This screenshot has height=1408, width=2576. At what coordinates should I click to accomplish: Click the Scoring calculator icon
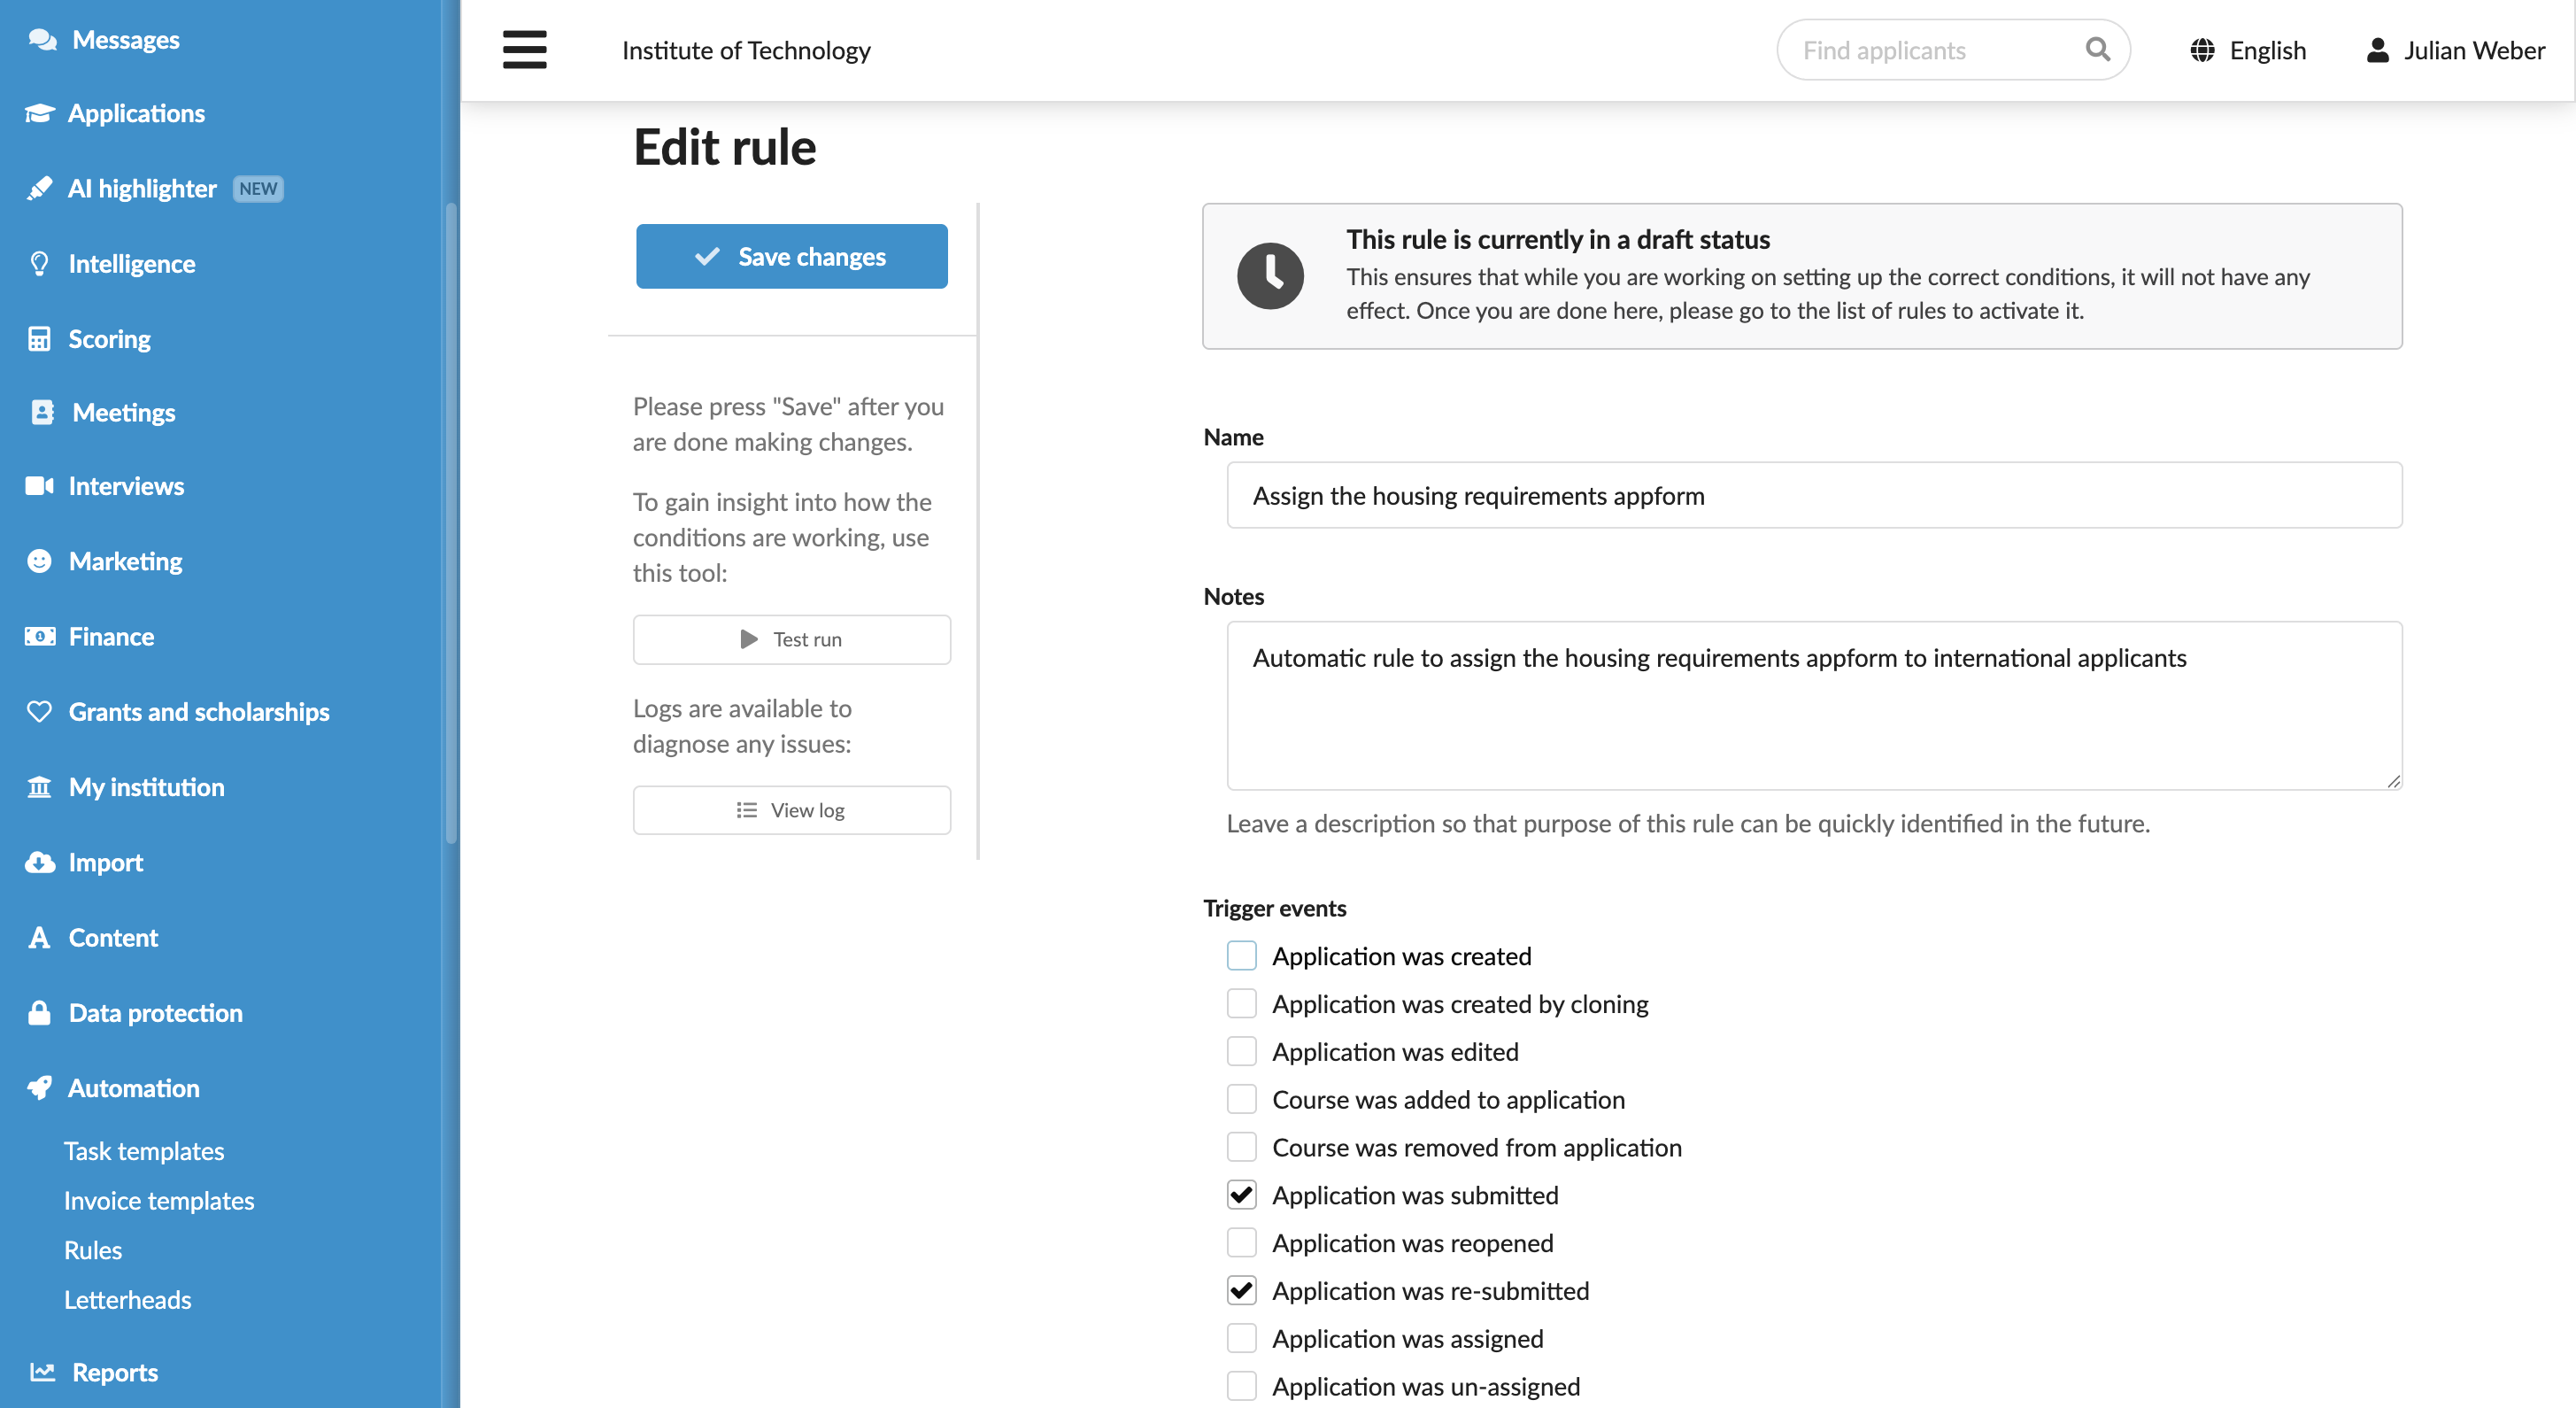tap(39, 339)
